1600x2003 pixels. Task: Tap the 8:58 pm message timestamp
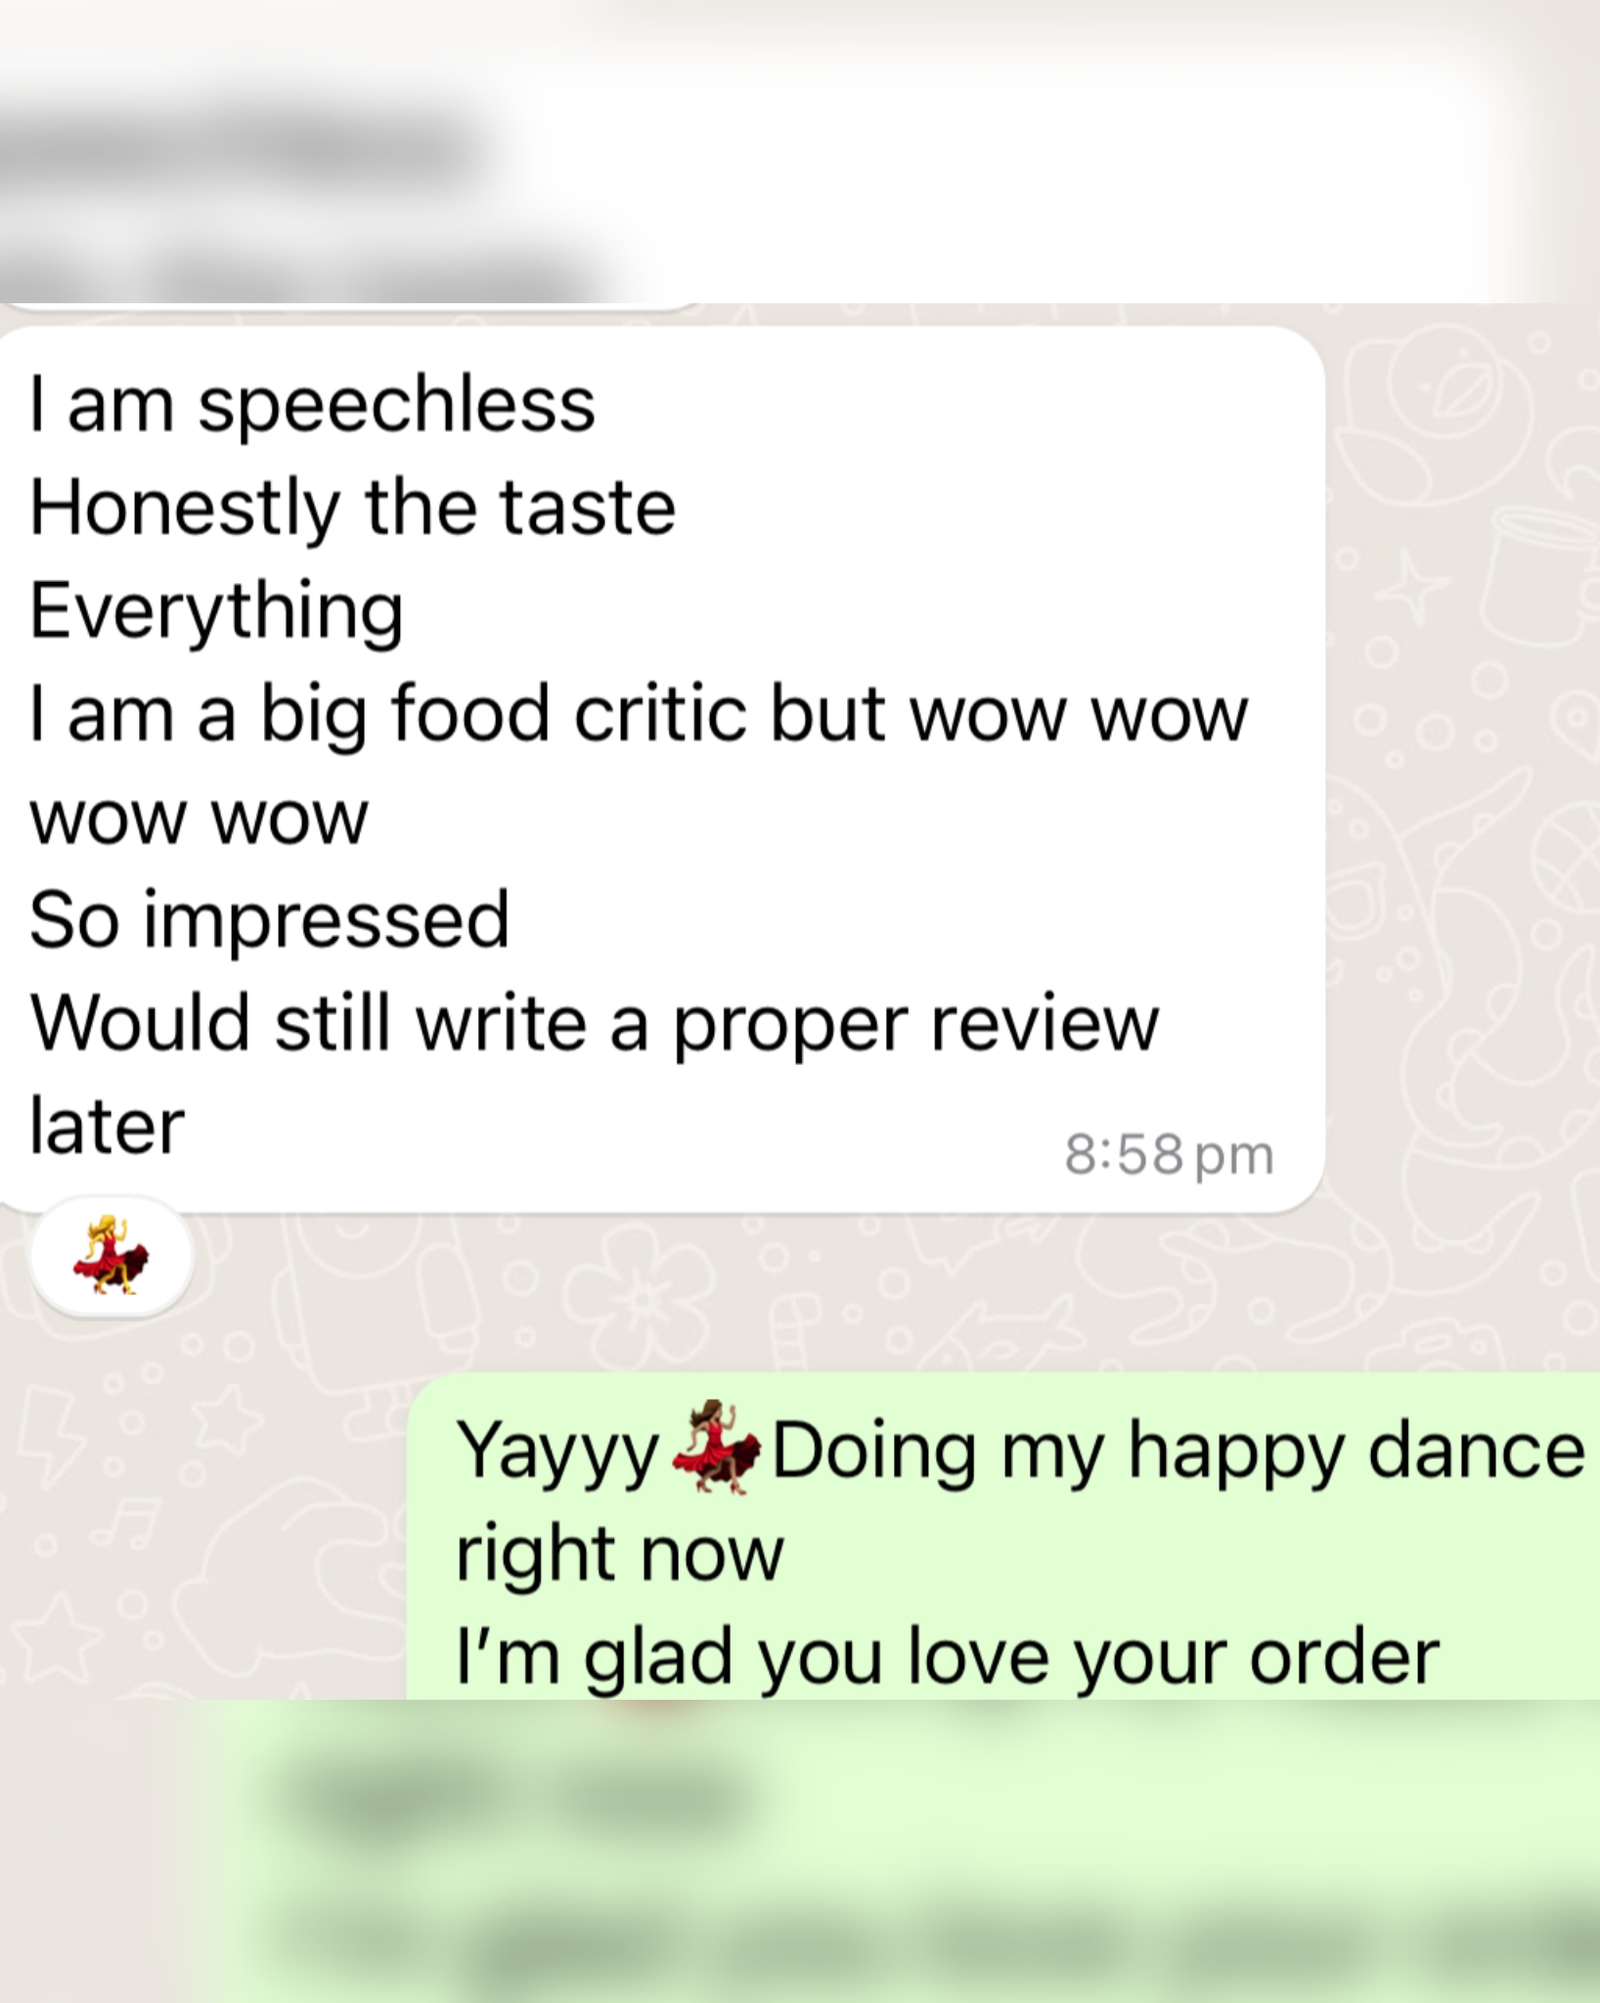(1169, 1154)
